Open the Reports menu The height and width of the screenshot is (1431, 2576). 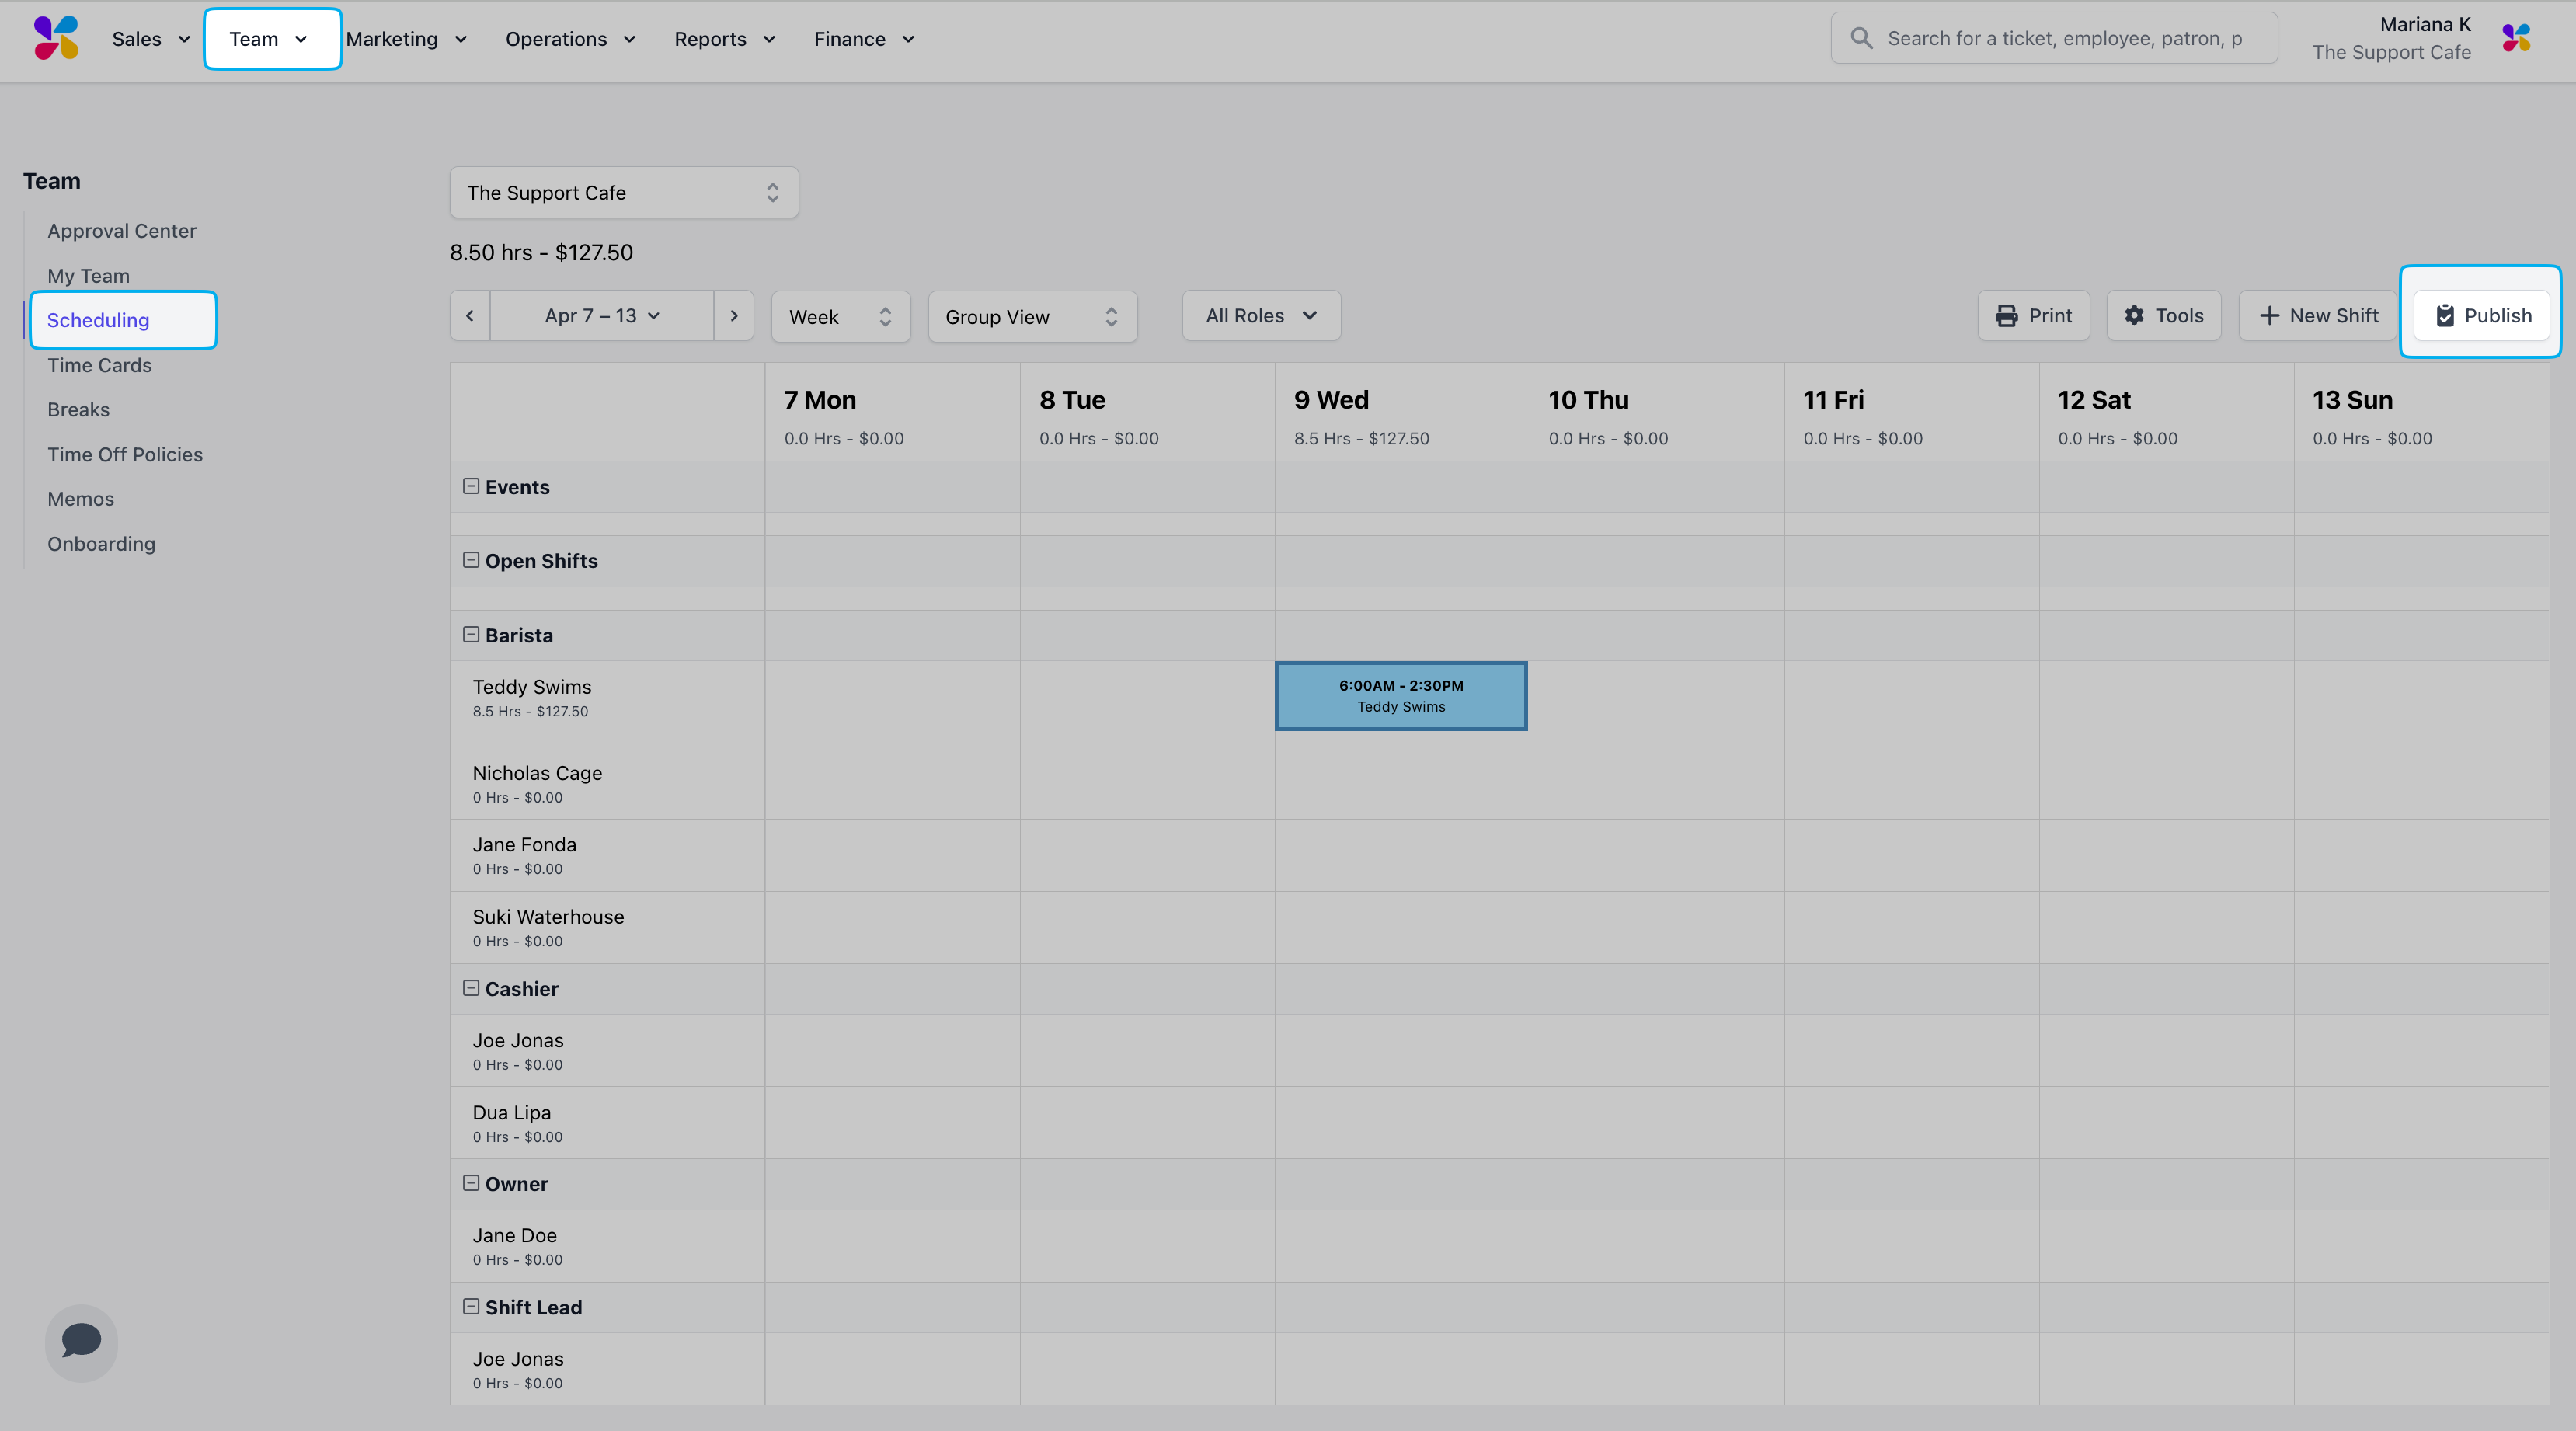pos(724,39)
